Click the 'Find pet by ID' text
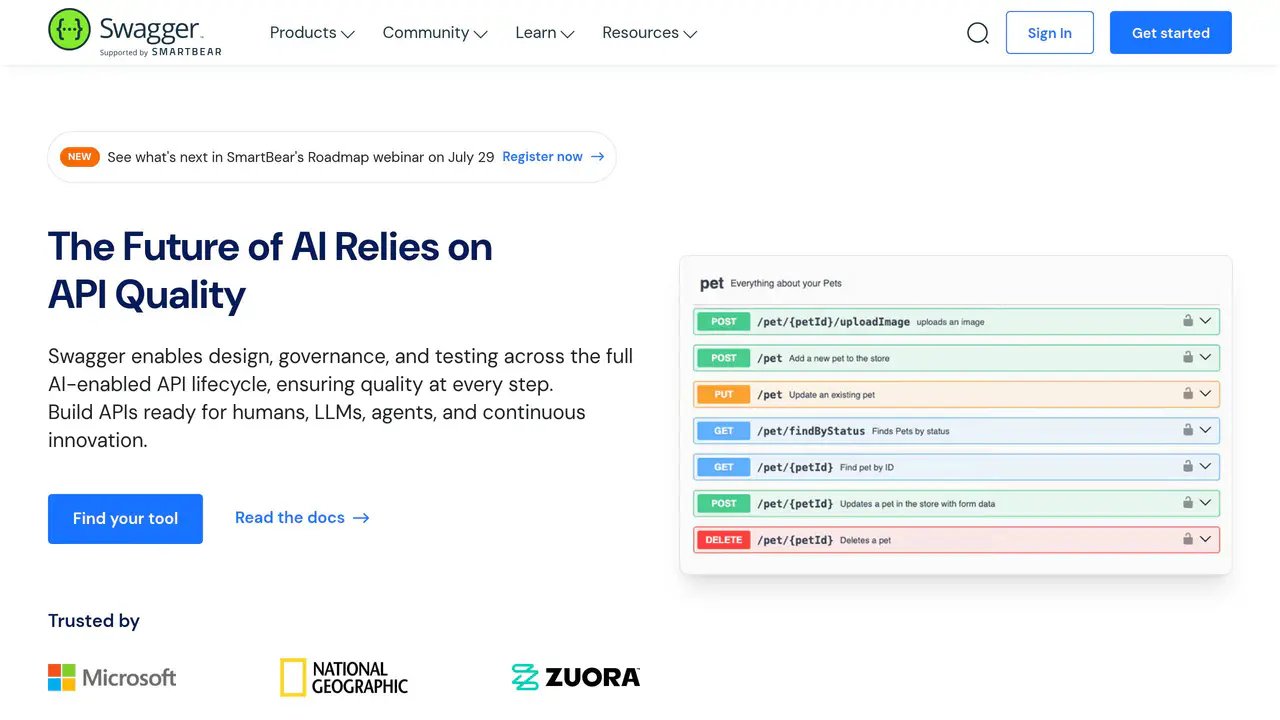The image size is (1280, 720). (867, 467)
